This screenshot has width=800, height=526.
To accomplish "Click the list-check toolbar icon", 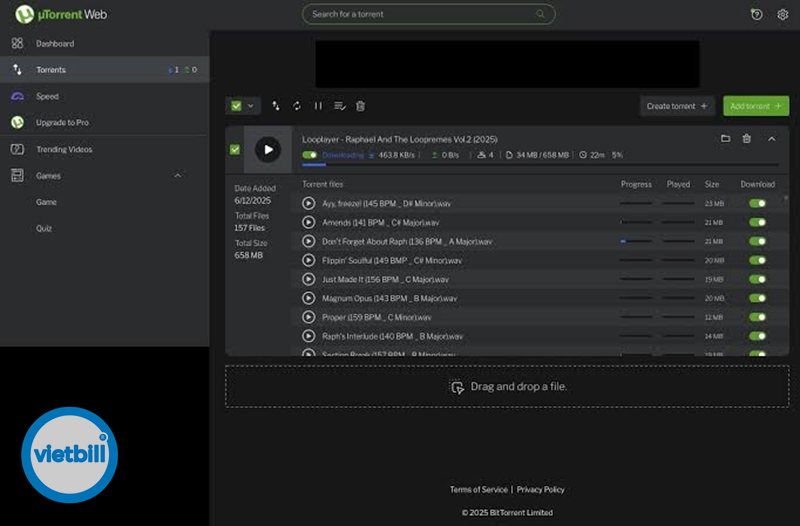I will (x=339, y=106).
